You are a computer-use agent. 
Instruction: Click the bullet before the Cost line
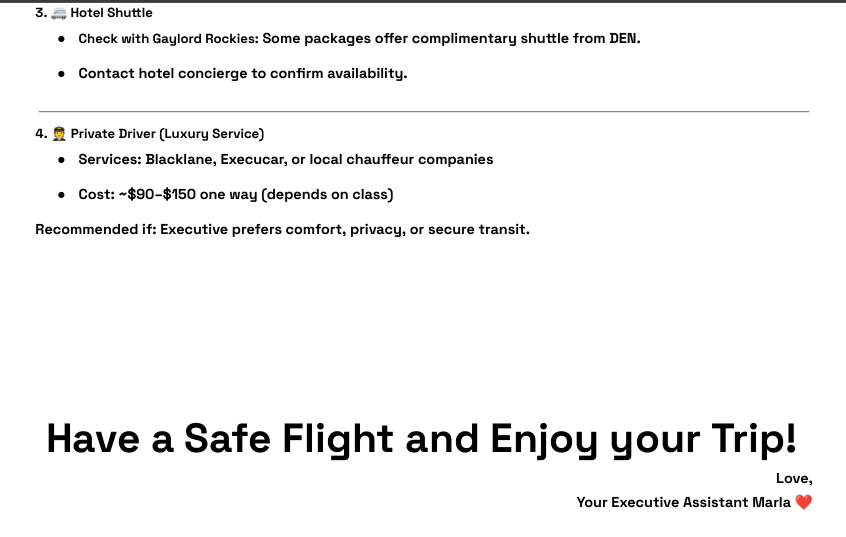pos(61,195)
